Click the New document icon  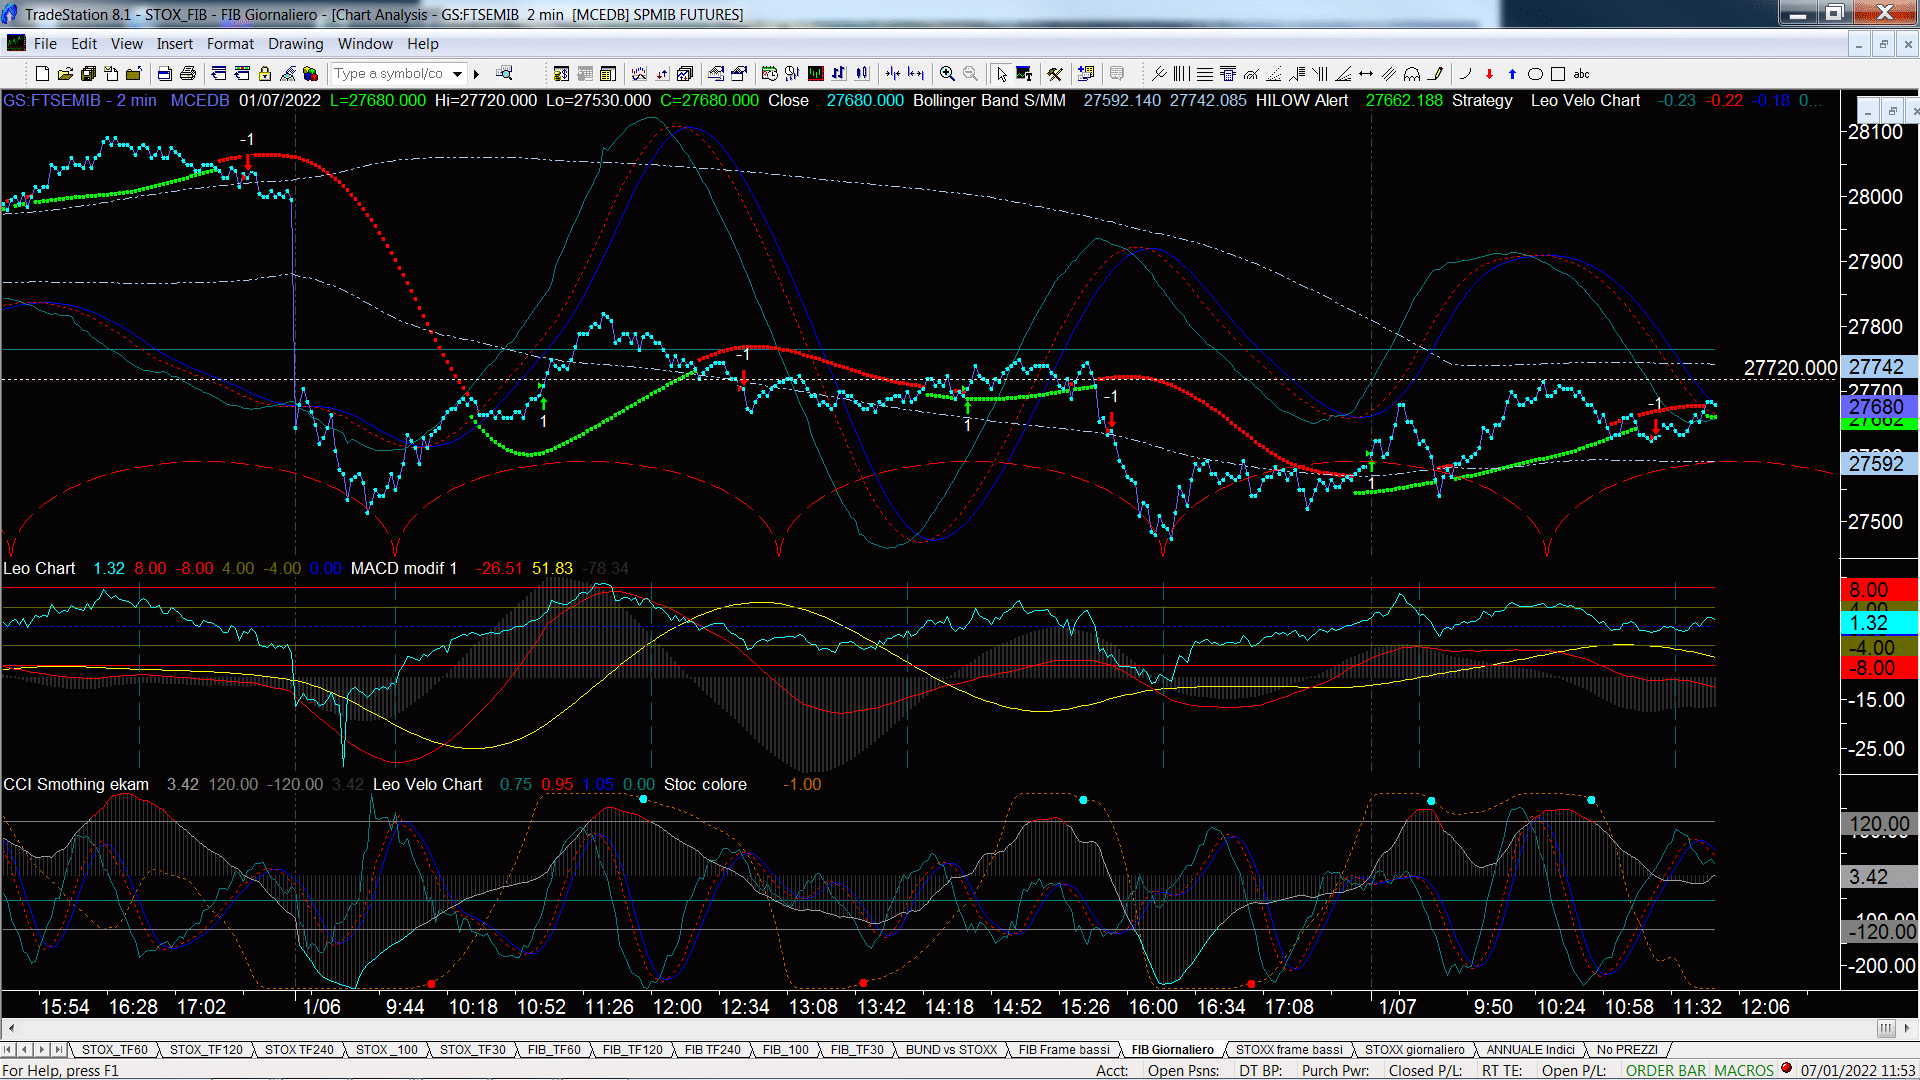42,73
